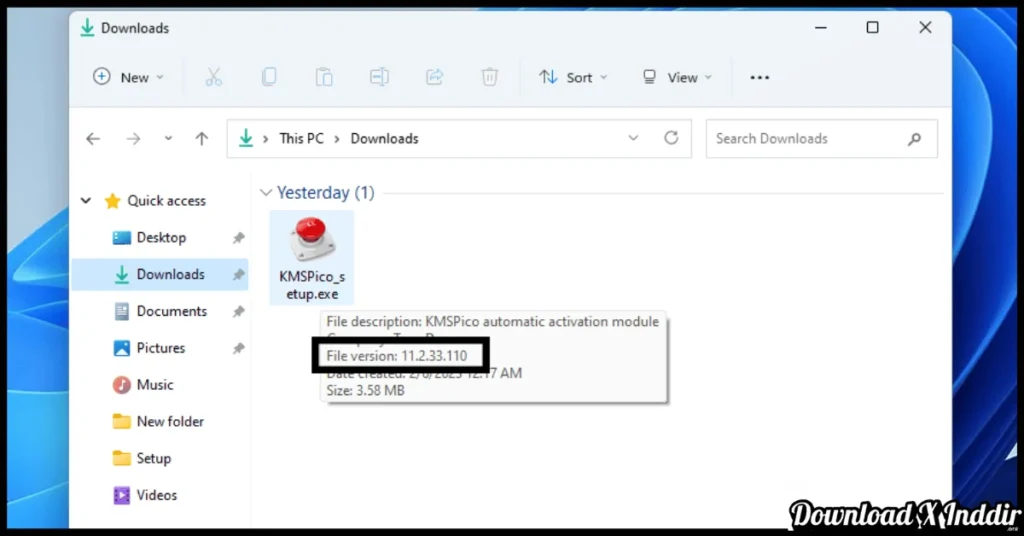Go up one folder level arrow
The width and height of the screenshot is (1024, 536).
201,139
